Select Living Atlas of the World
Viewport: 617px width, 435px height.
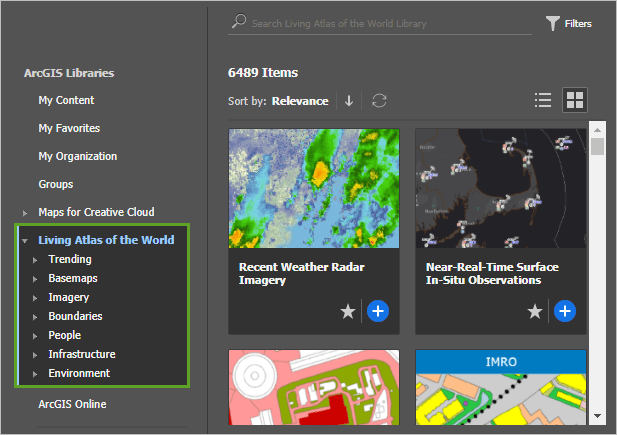[106, 240]
